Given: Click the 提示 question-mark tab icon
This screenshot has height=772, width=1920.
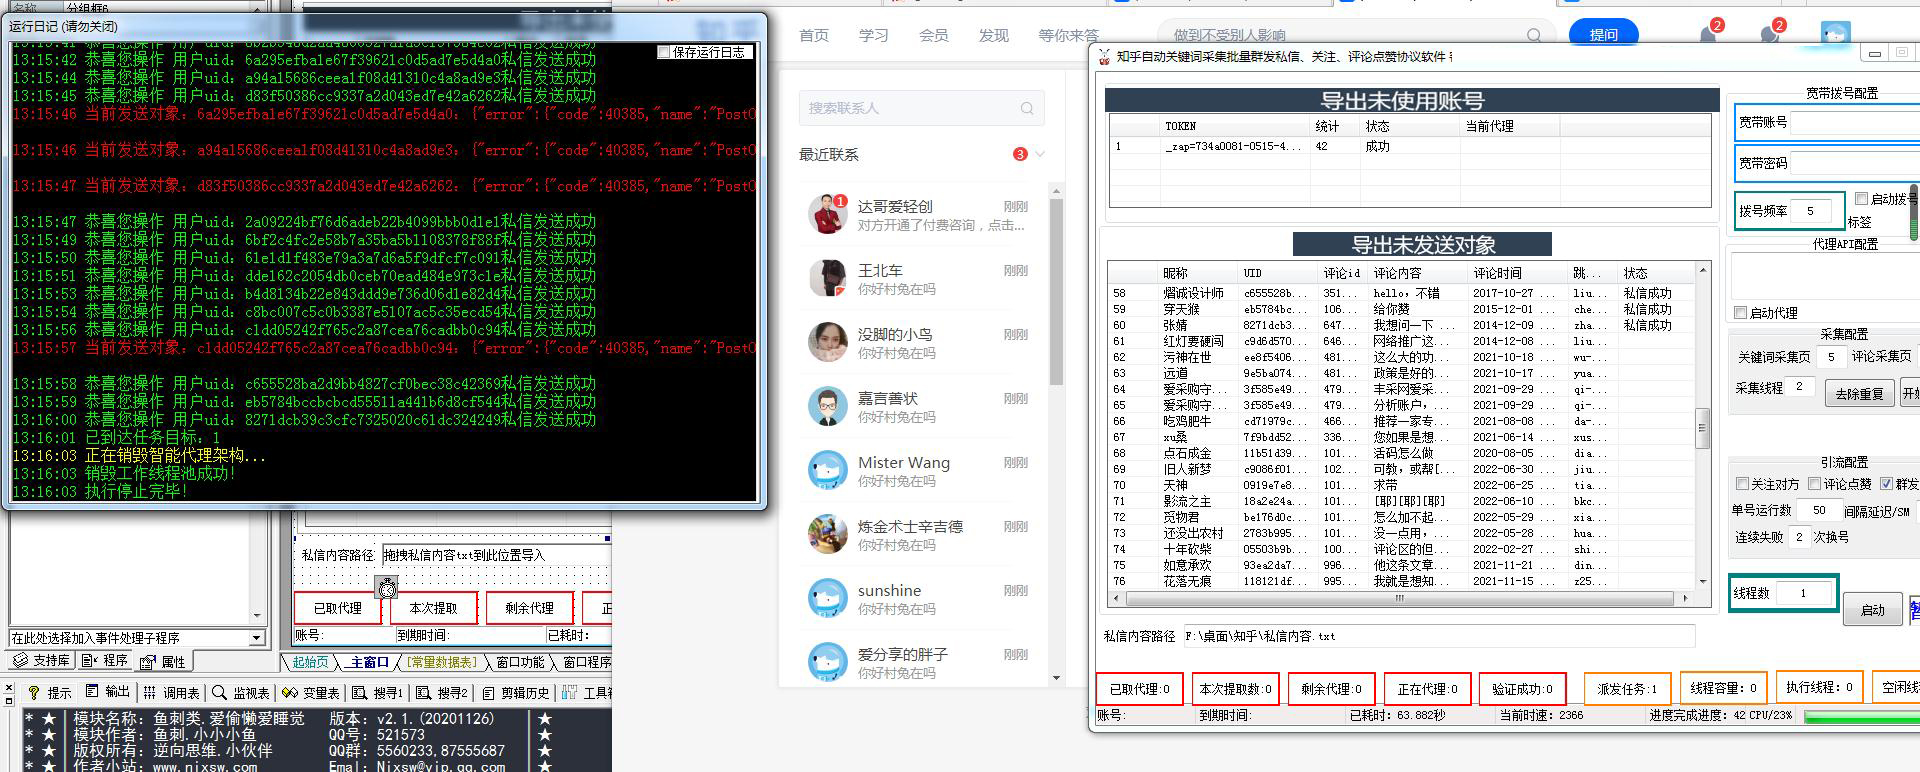Looking at the screenshot, I should point(34,692).
